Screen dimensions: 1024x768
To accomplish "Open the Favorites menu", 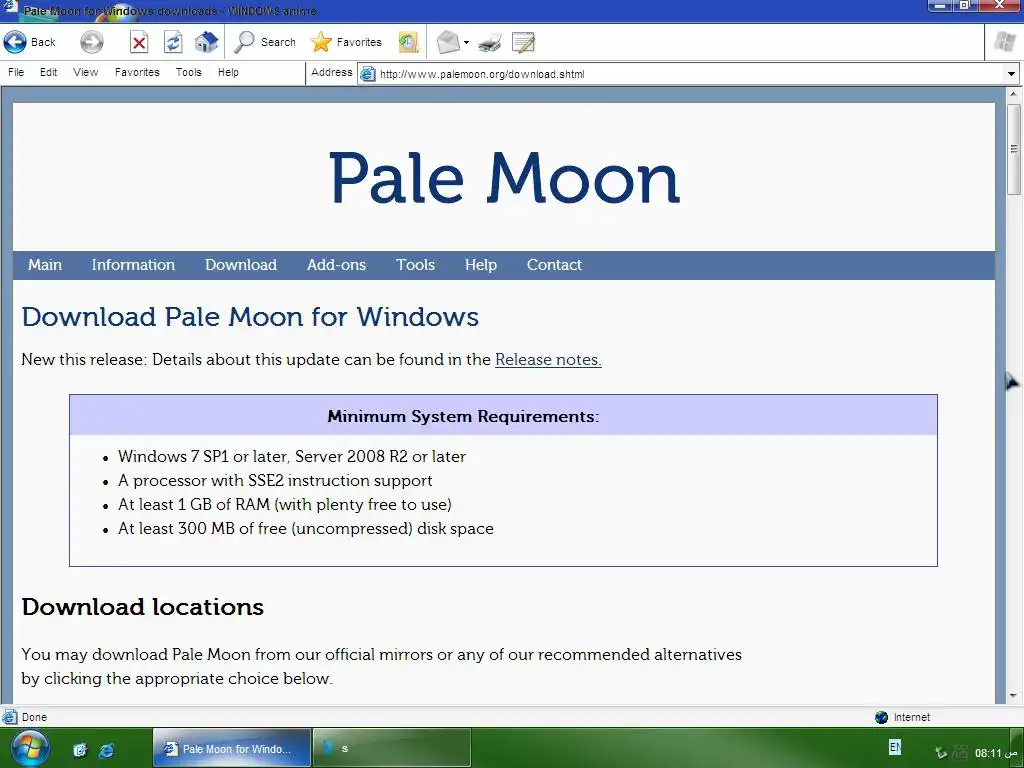I will click(x=137, y=72).
